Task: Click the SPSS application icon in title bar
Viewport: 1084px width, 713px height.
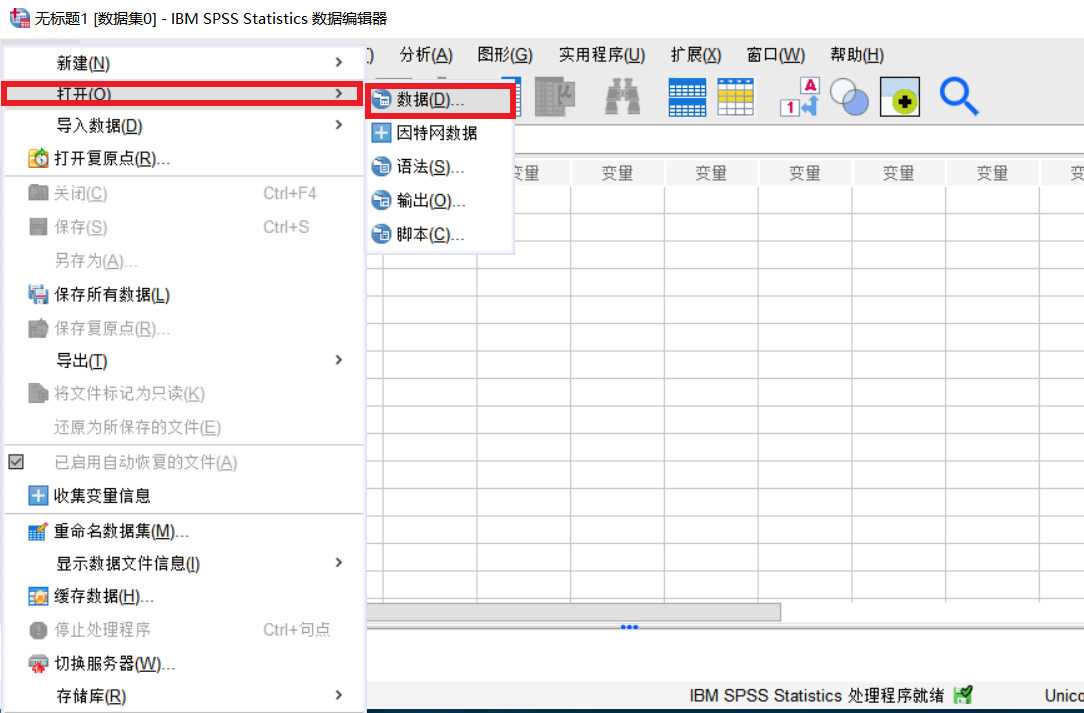Action: point(19,18)
